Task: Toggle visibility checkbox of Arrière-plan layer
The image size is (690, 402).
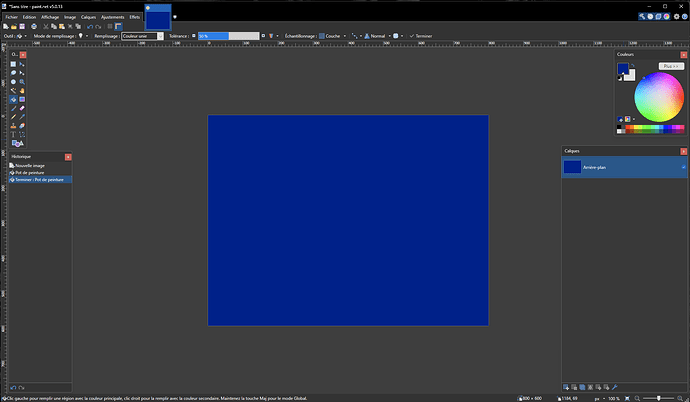Action: 683,167
